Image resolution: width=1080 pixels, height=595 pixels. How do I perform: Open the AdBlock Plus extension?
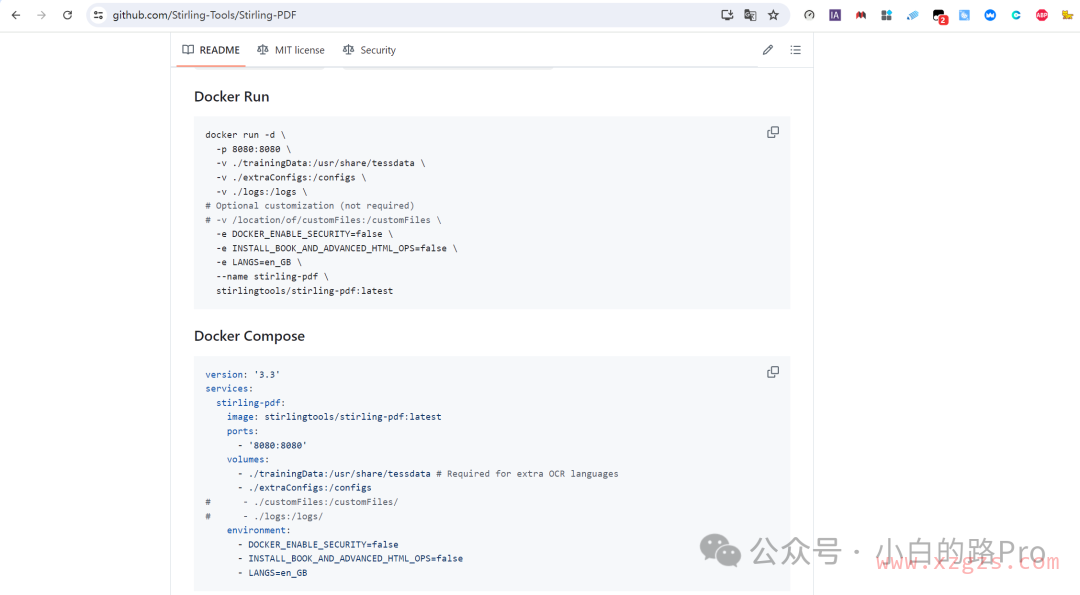[1042, 15]
